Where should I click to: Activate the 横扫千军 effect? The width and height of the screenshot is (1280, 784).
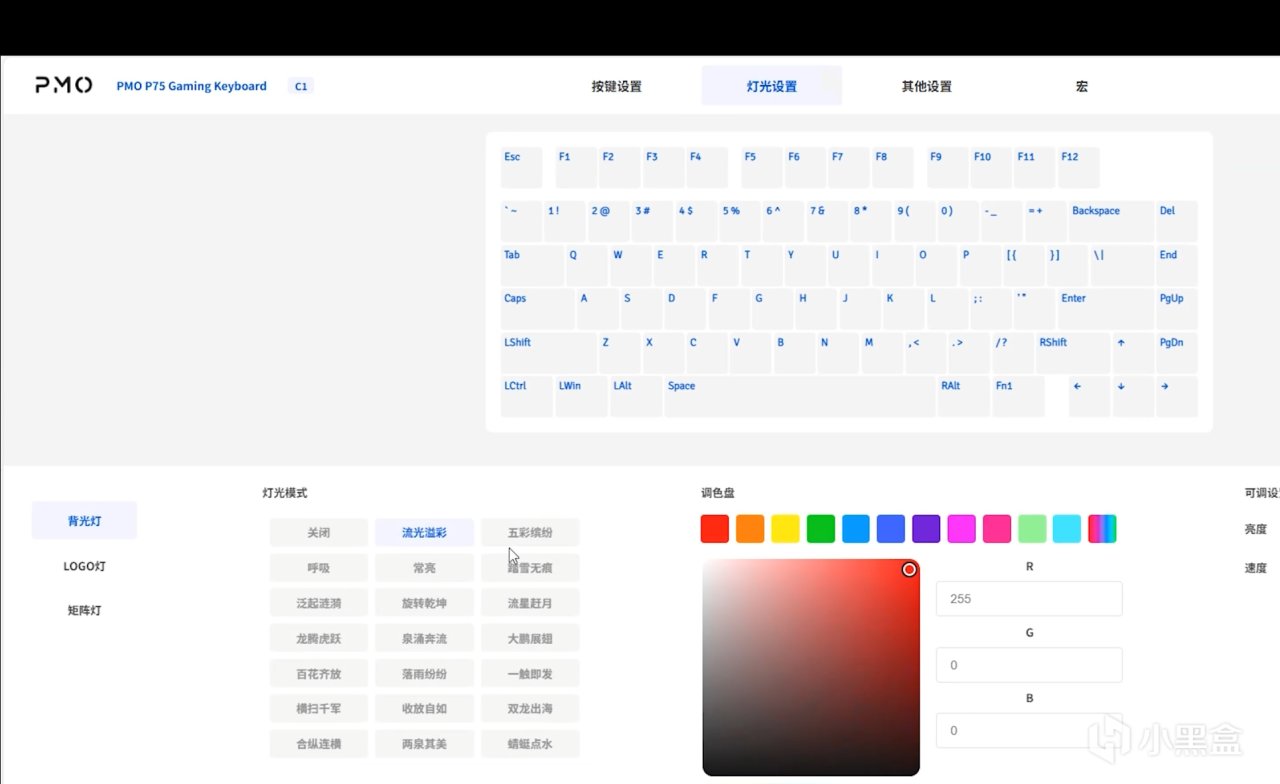tap(319, 708)
